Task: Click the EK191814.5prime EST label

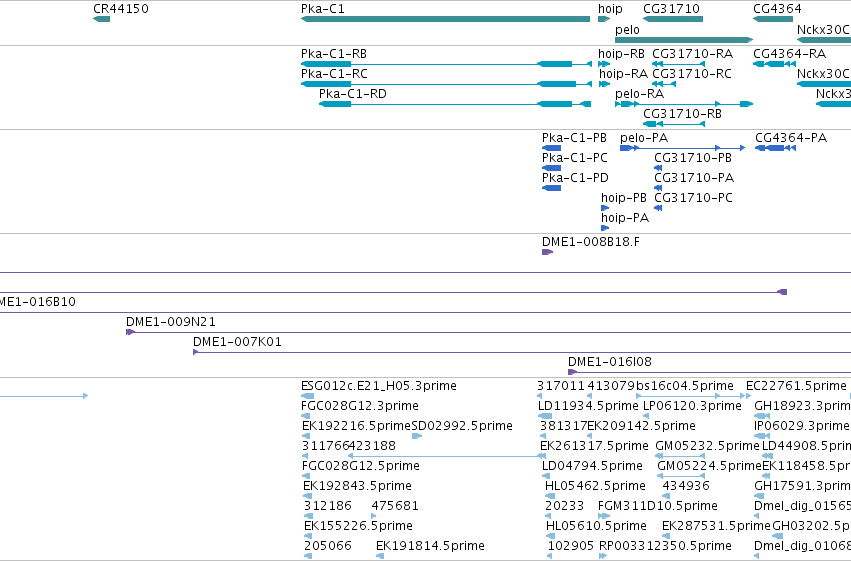Action: pos(430,546)
